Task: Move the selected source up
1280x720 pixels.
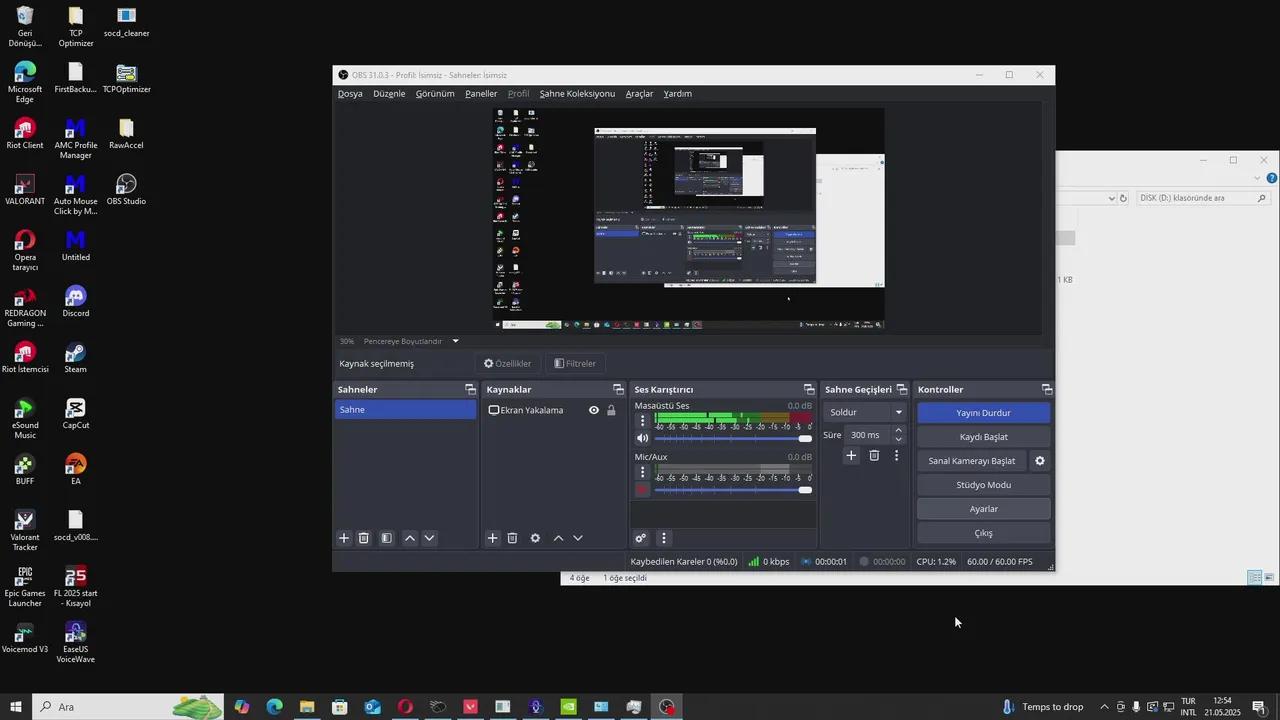Action: pos(558,538)
